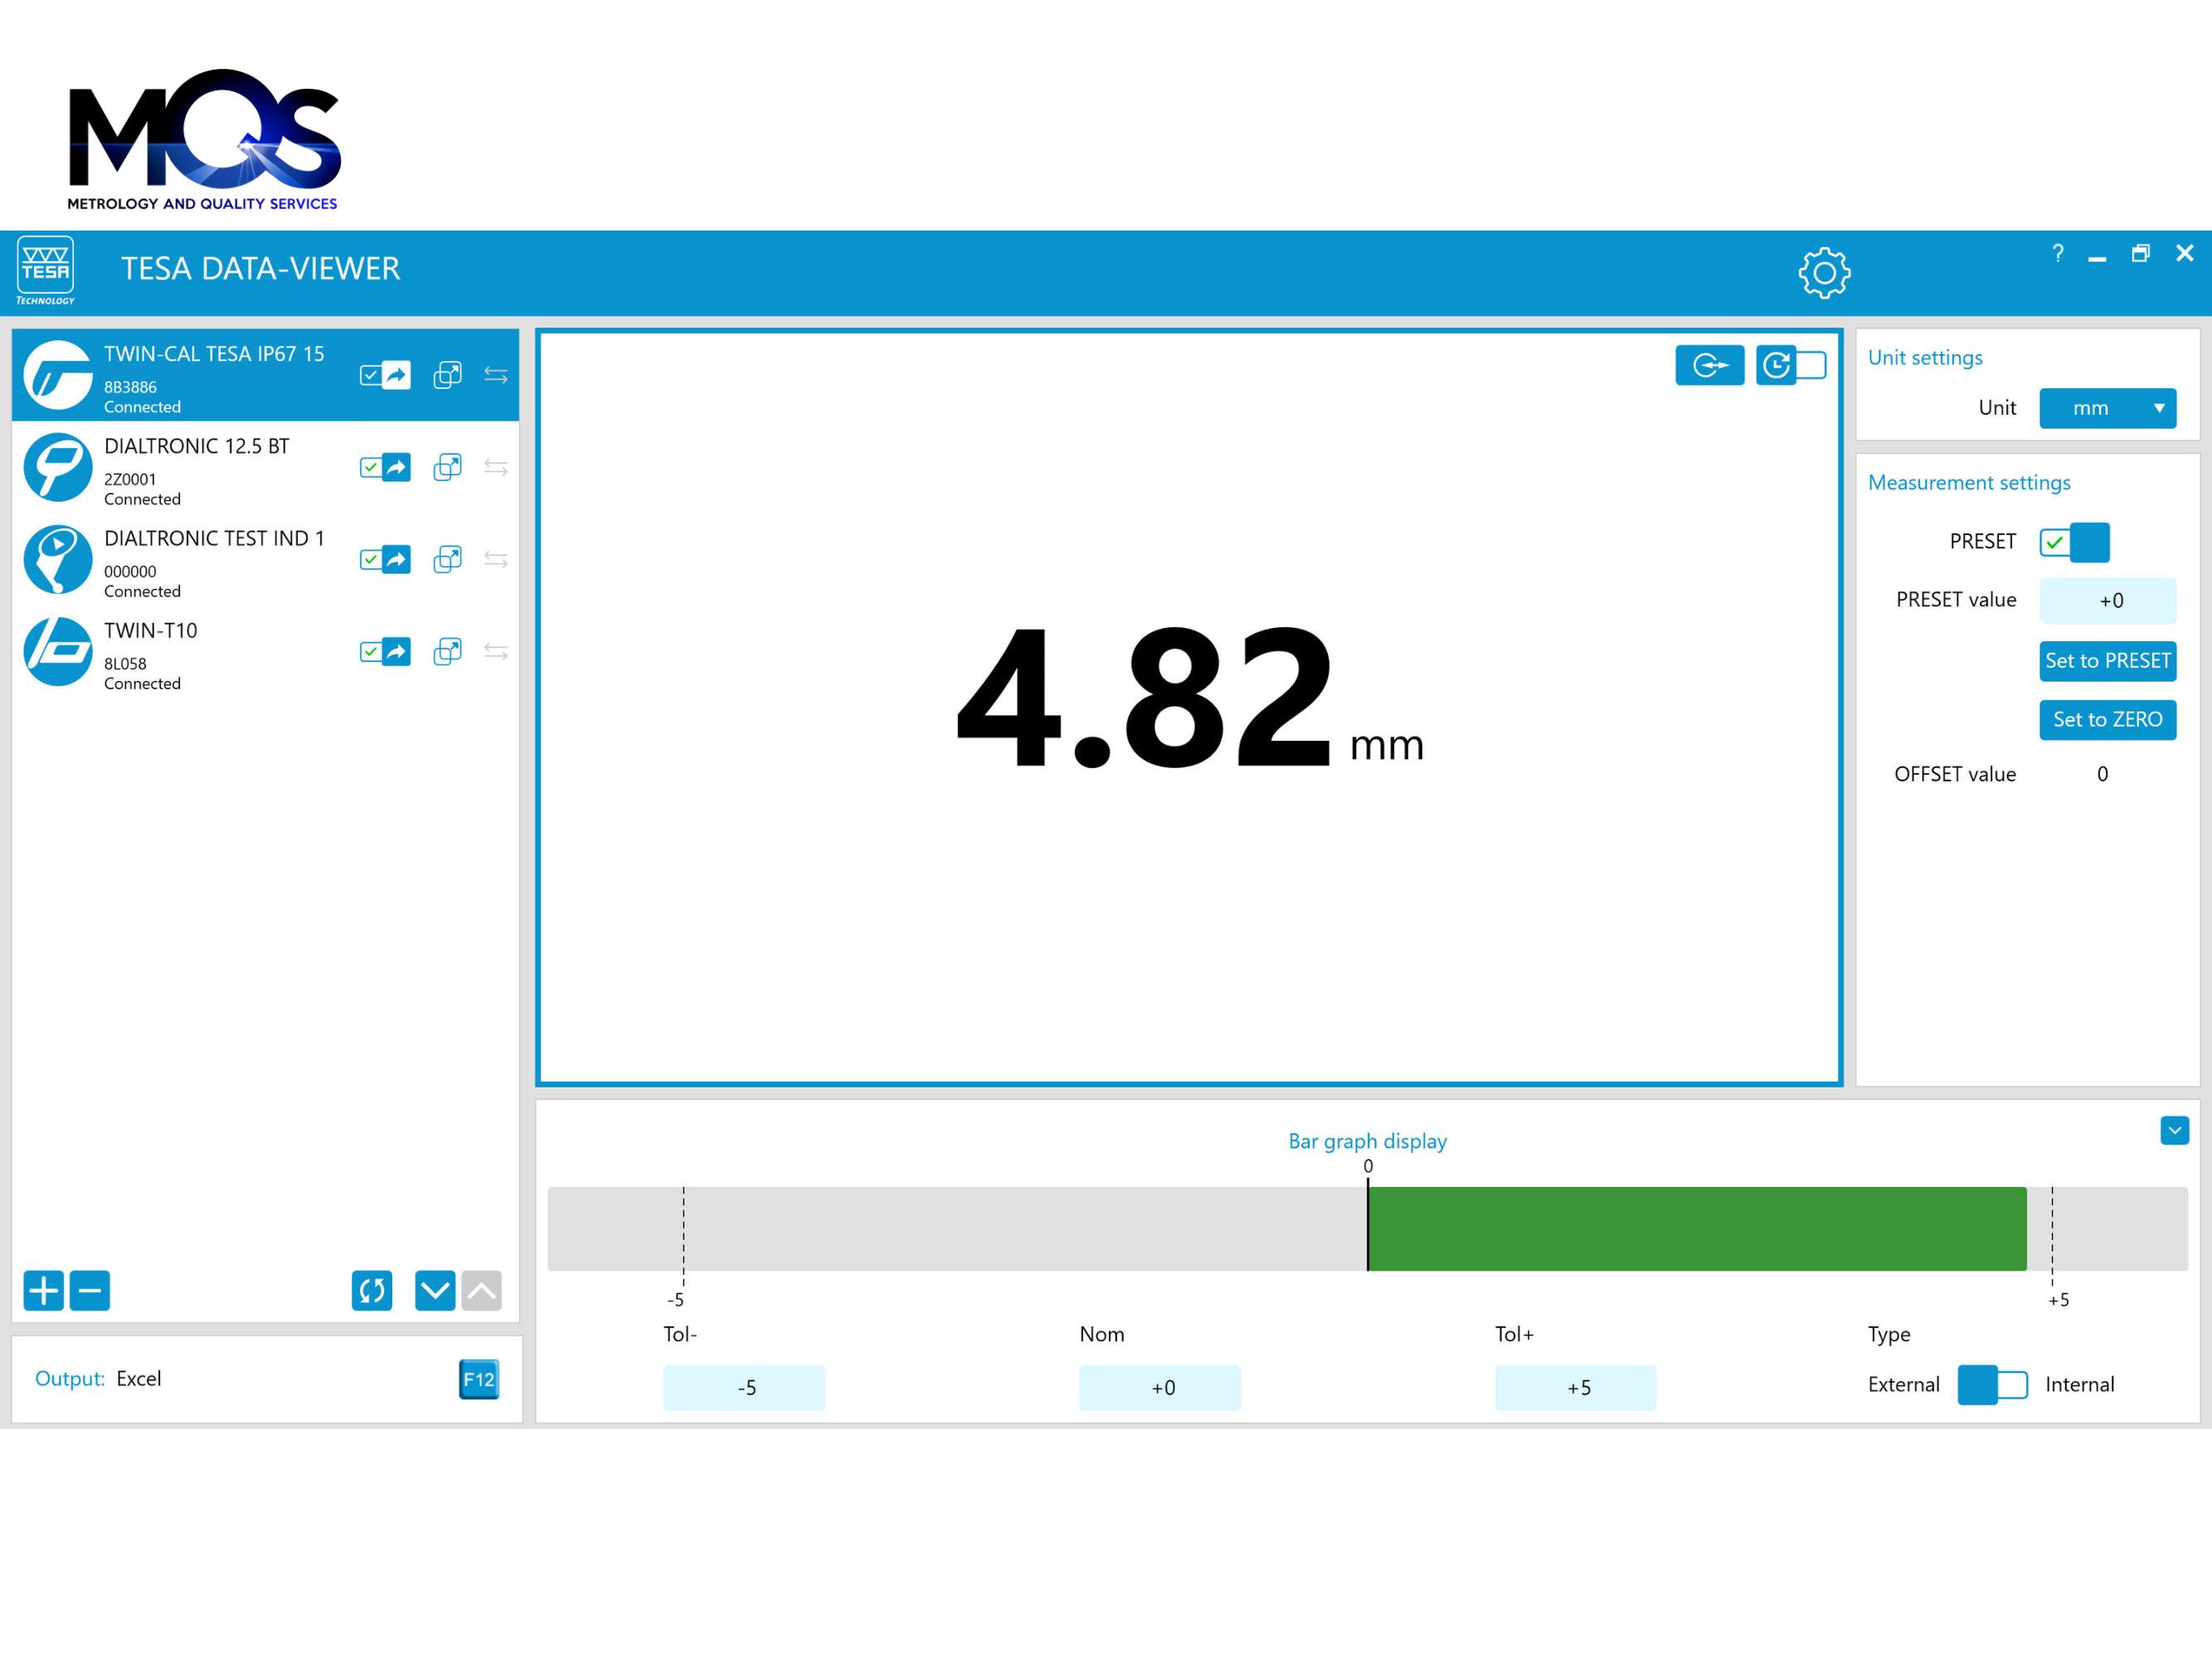Click the TESA Technology logo in the title bar
2212x1659 pixels.
tap(45, 270)
